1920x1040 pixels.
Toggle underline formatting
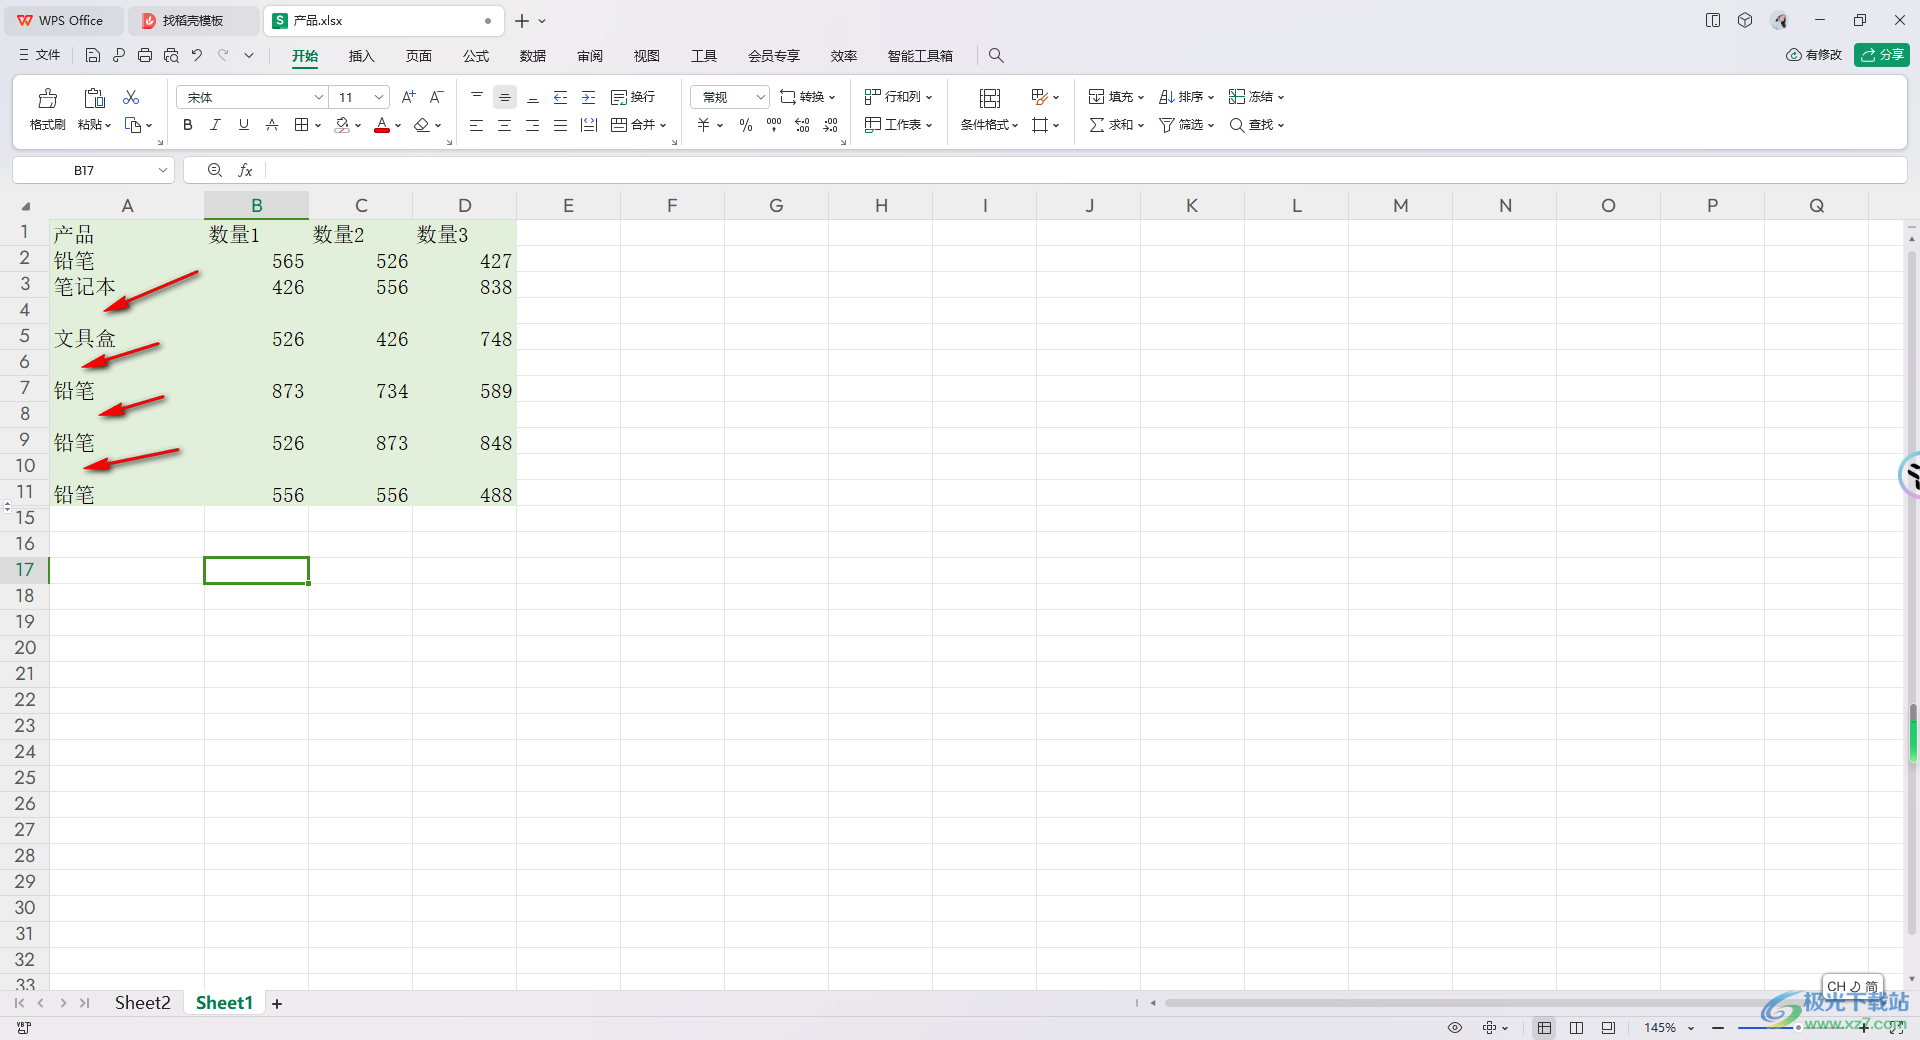[243, 125]
